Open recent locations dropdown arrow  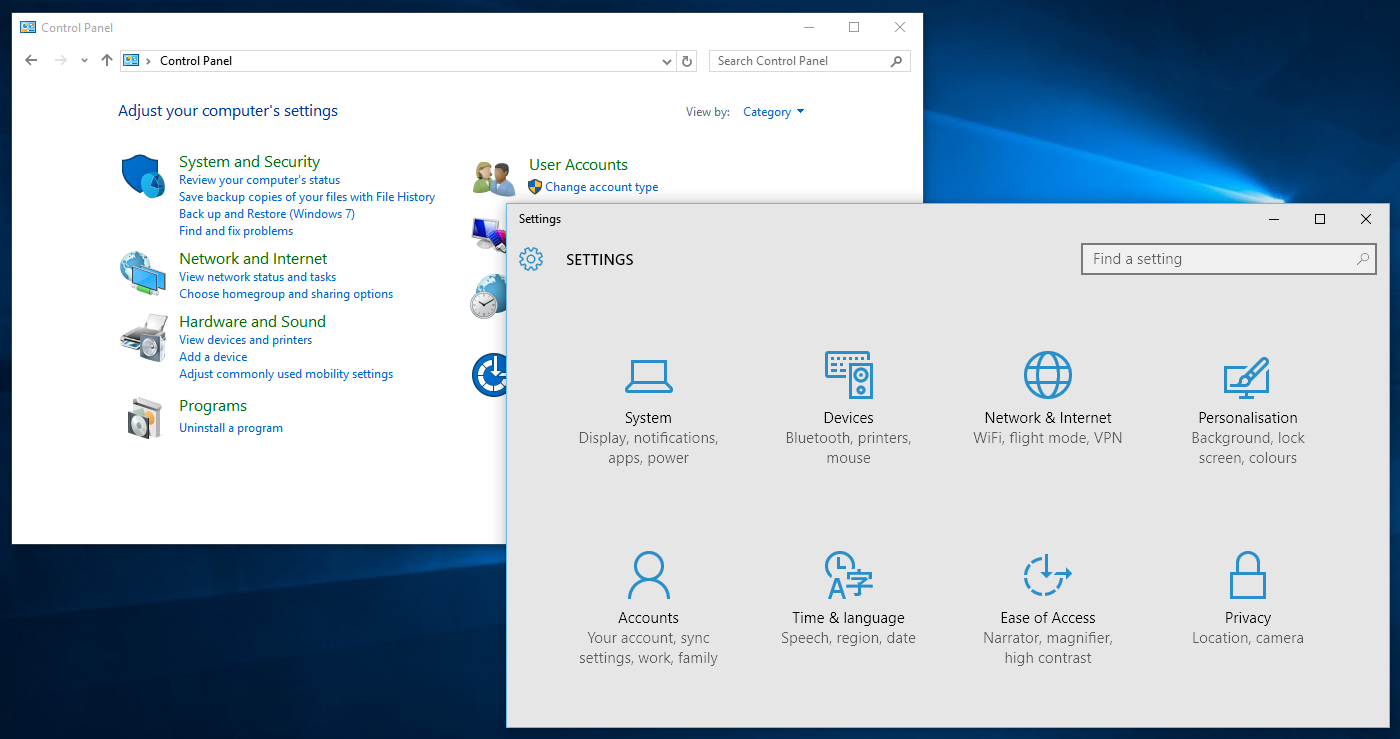(x=84, y=61)
